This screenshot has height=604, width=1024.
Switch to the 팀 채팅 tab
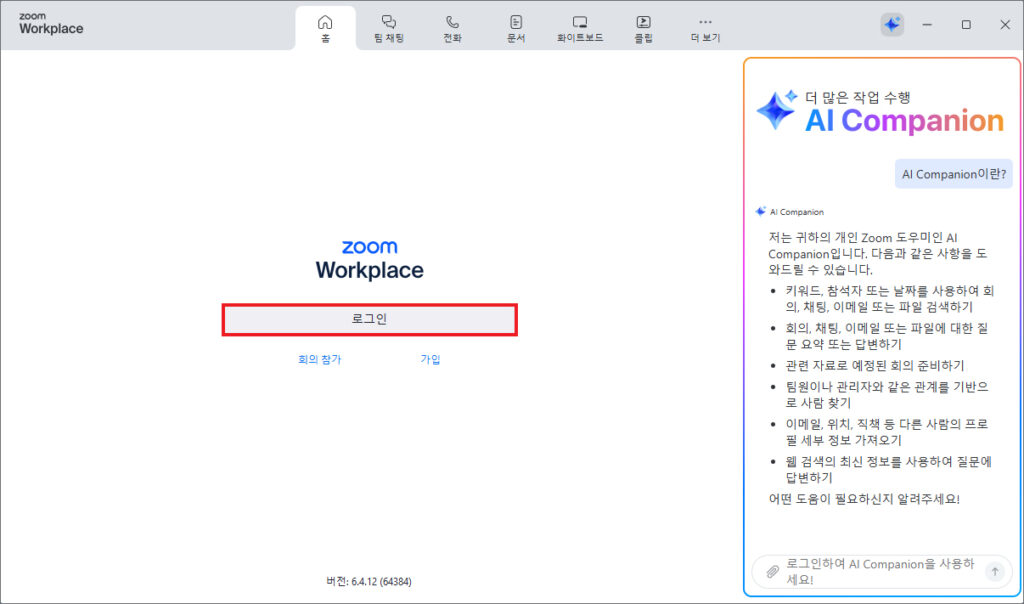point(389,29)
